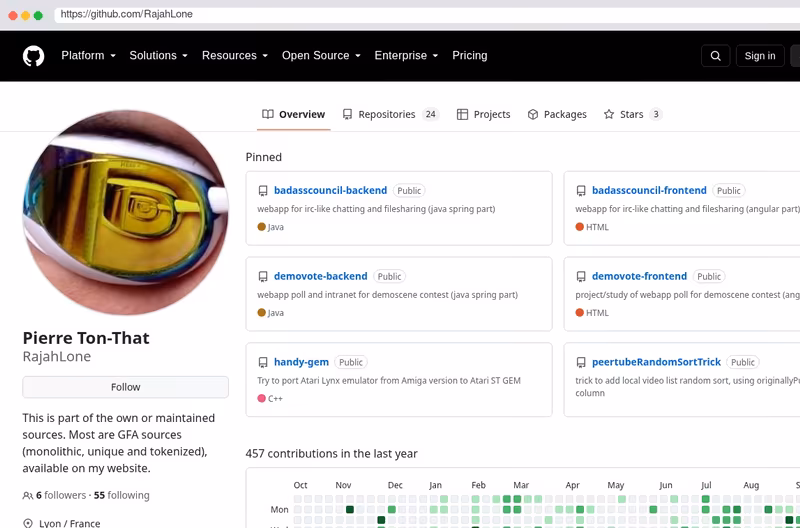Click the Stars tab star icon
Screen dimensions: 800x528
(x=609, y=114)
